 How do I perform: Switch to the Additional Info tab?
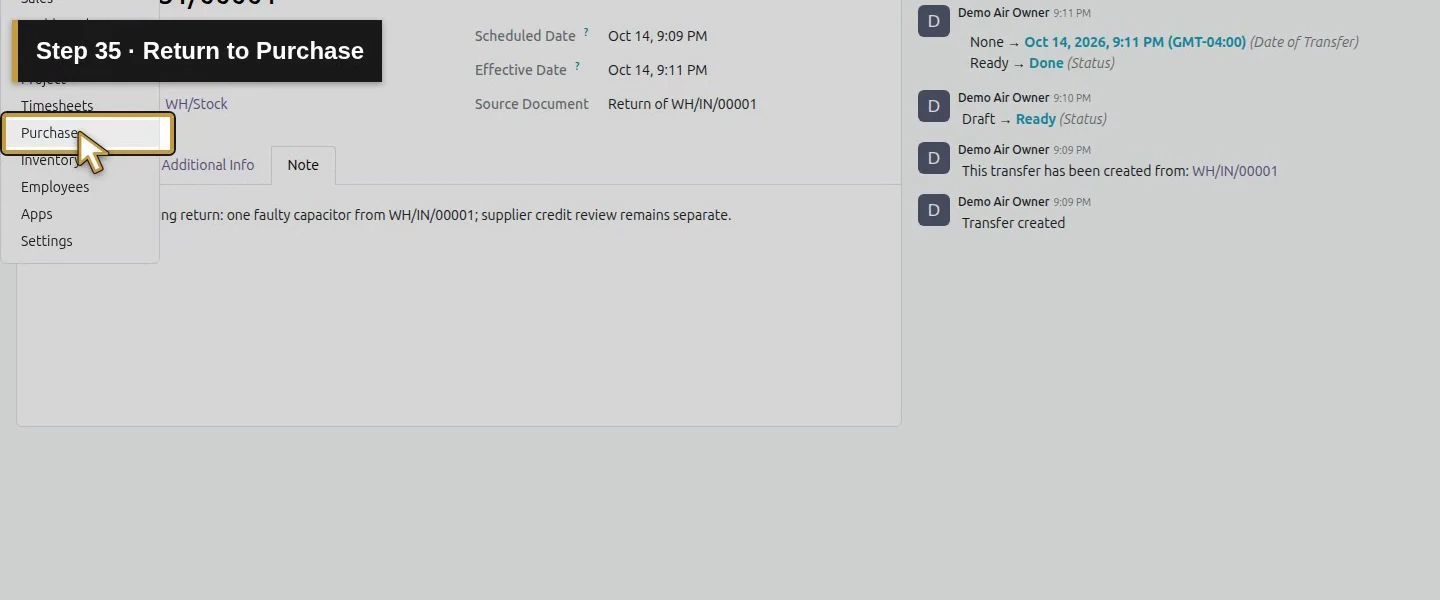click(x=208, y=165)
